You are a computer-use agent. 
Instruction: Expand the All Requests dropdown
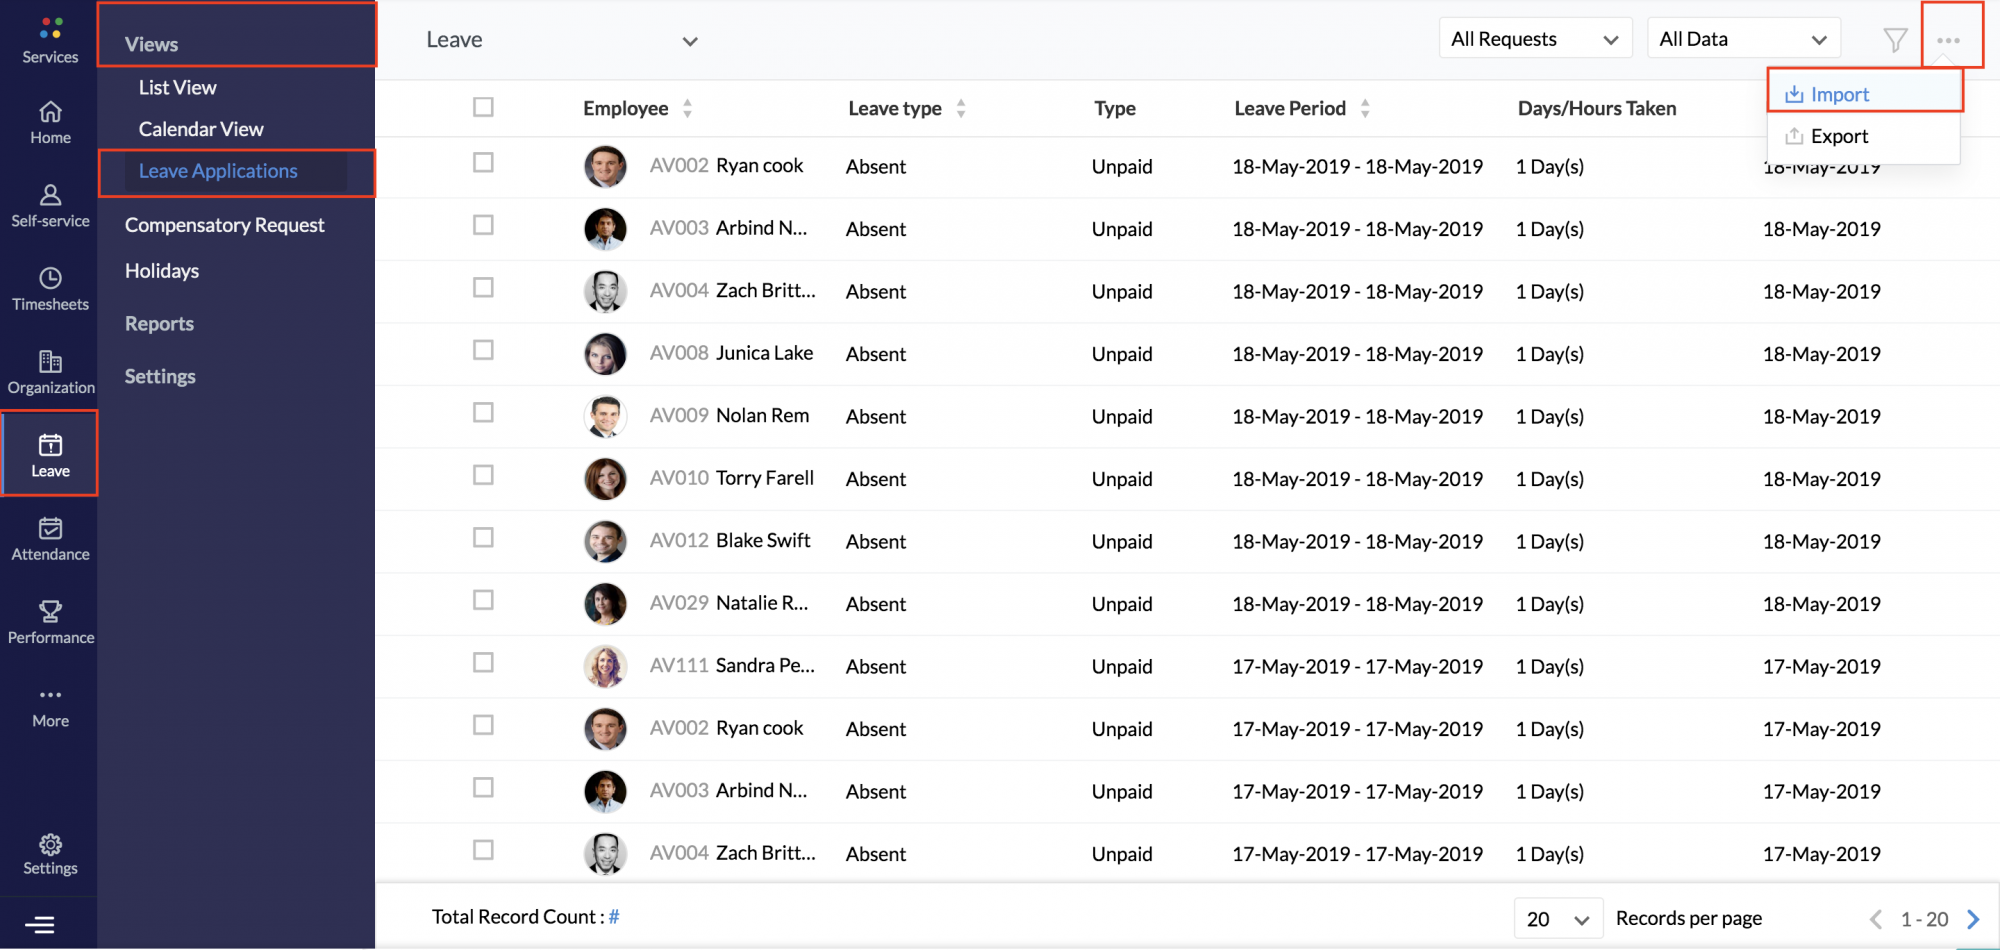[1535, 39]
